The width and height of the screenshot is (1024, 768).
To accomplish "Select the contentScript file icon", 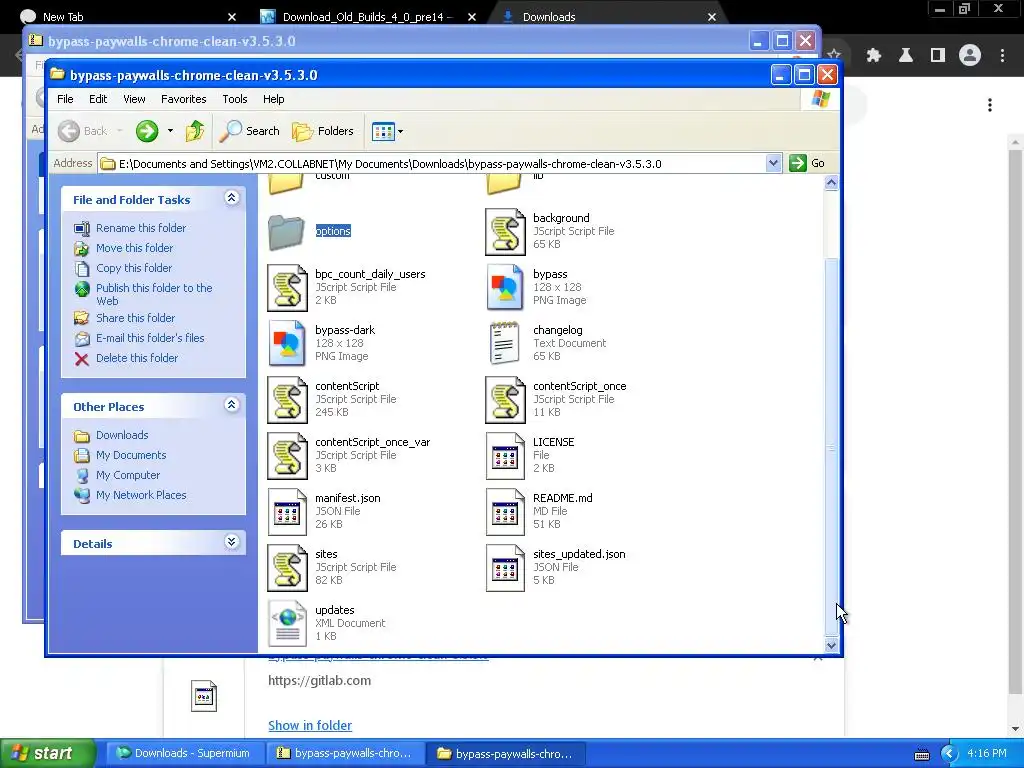I will coord(287,400).
